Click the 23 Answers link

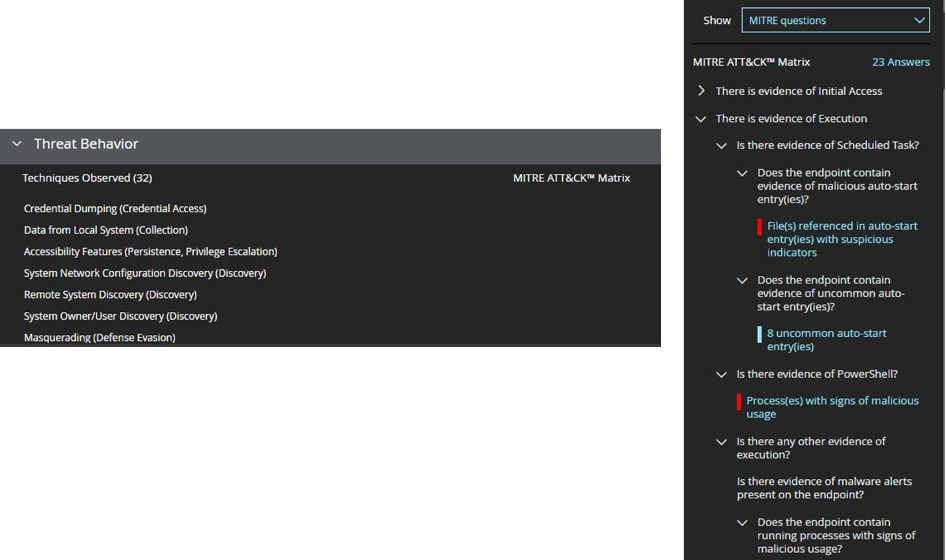(x=901, y=62)
